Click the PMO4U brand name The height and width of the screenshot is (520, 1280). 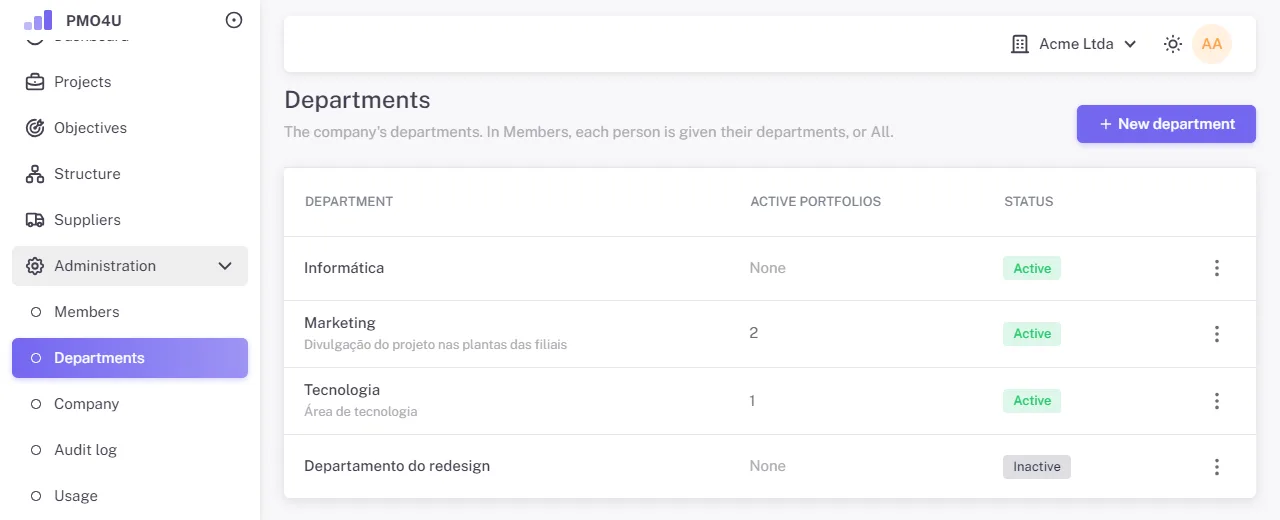click(x=93, y=20)
